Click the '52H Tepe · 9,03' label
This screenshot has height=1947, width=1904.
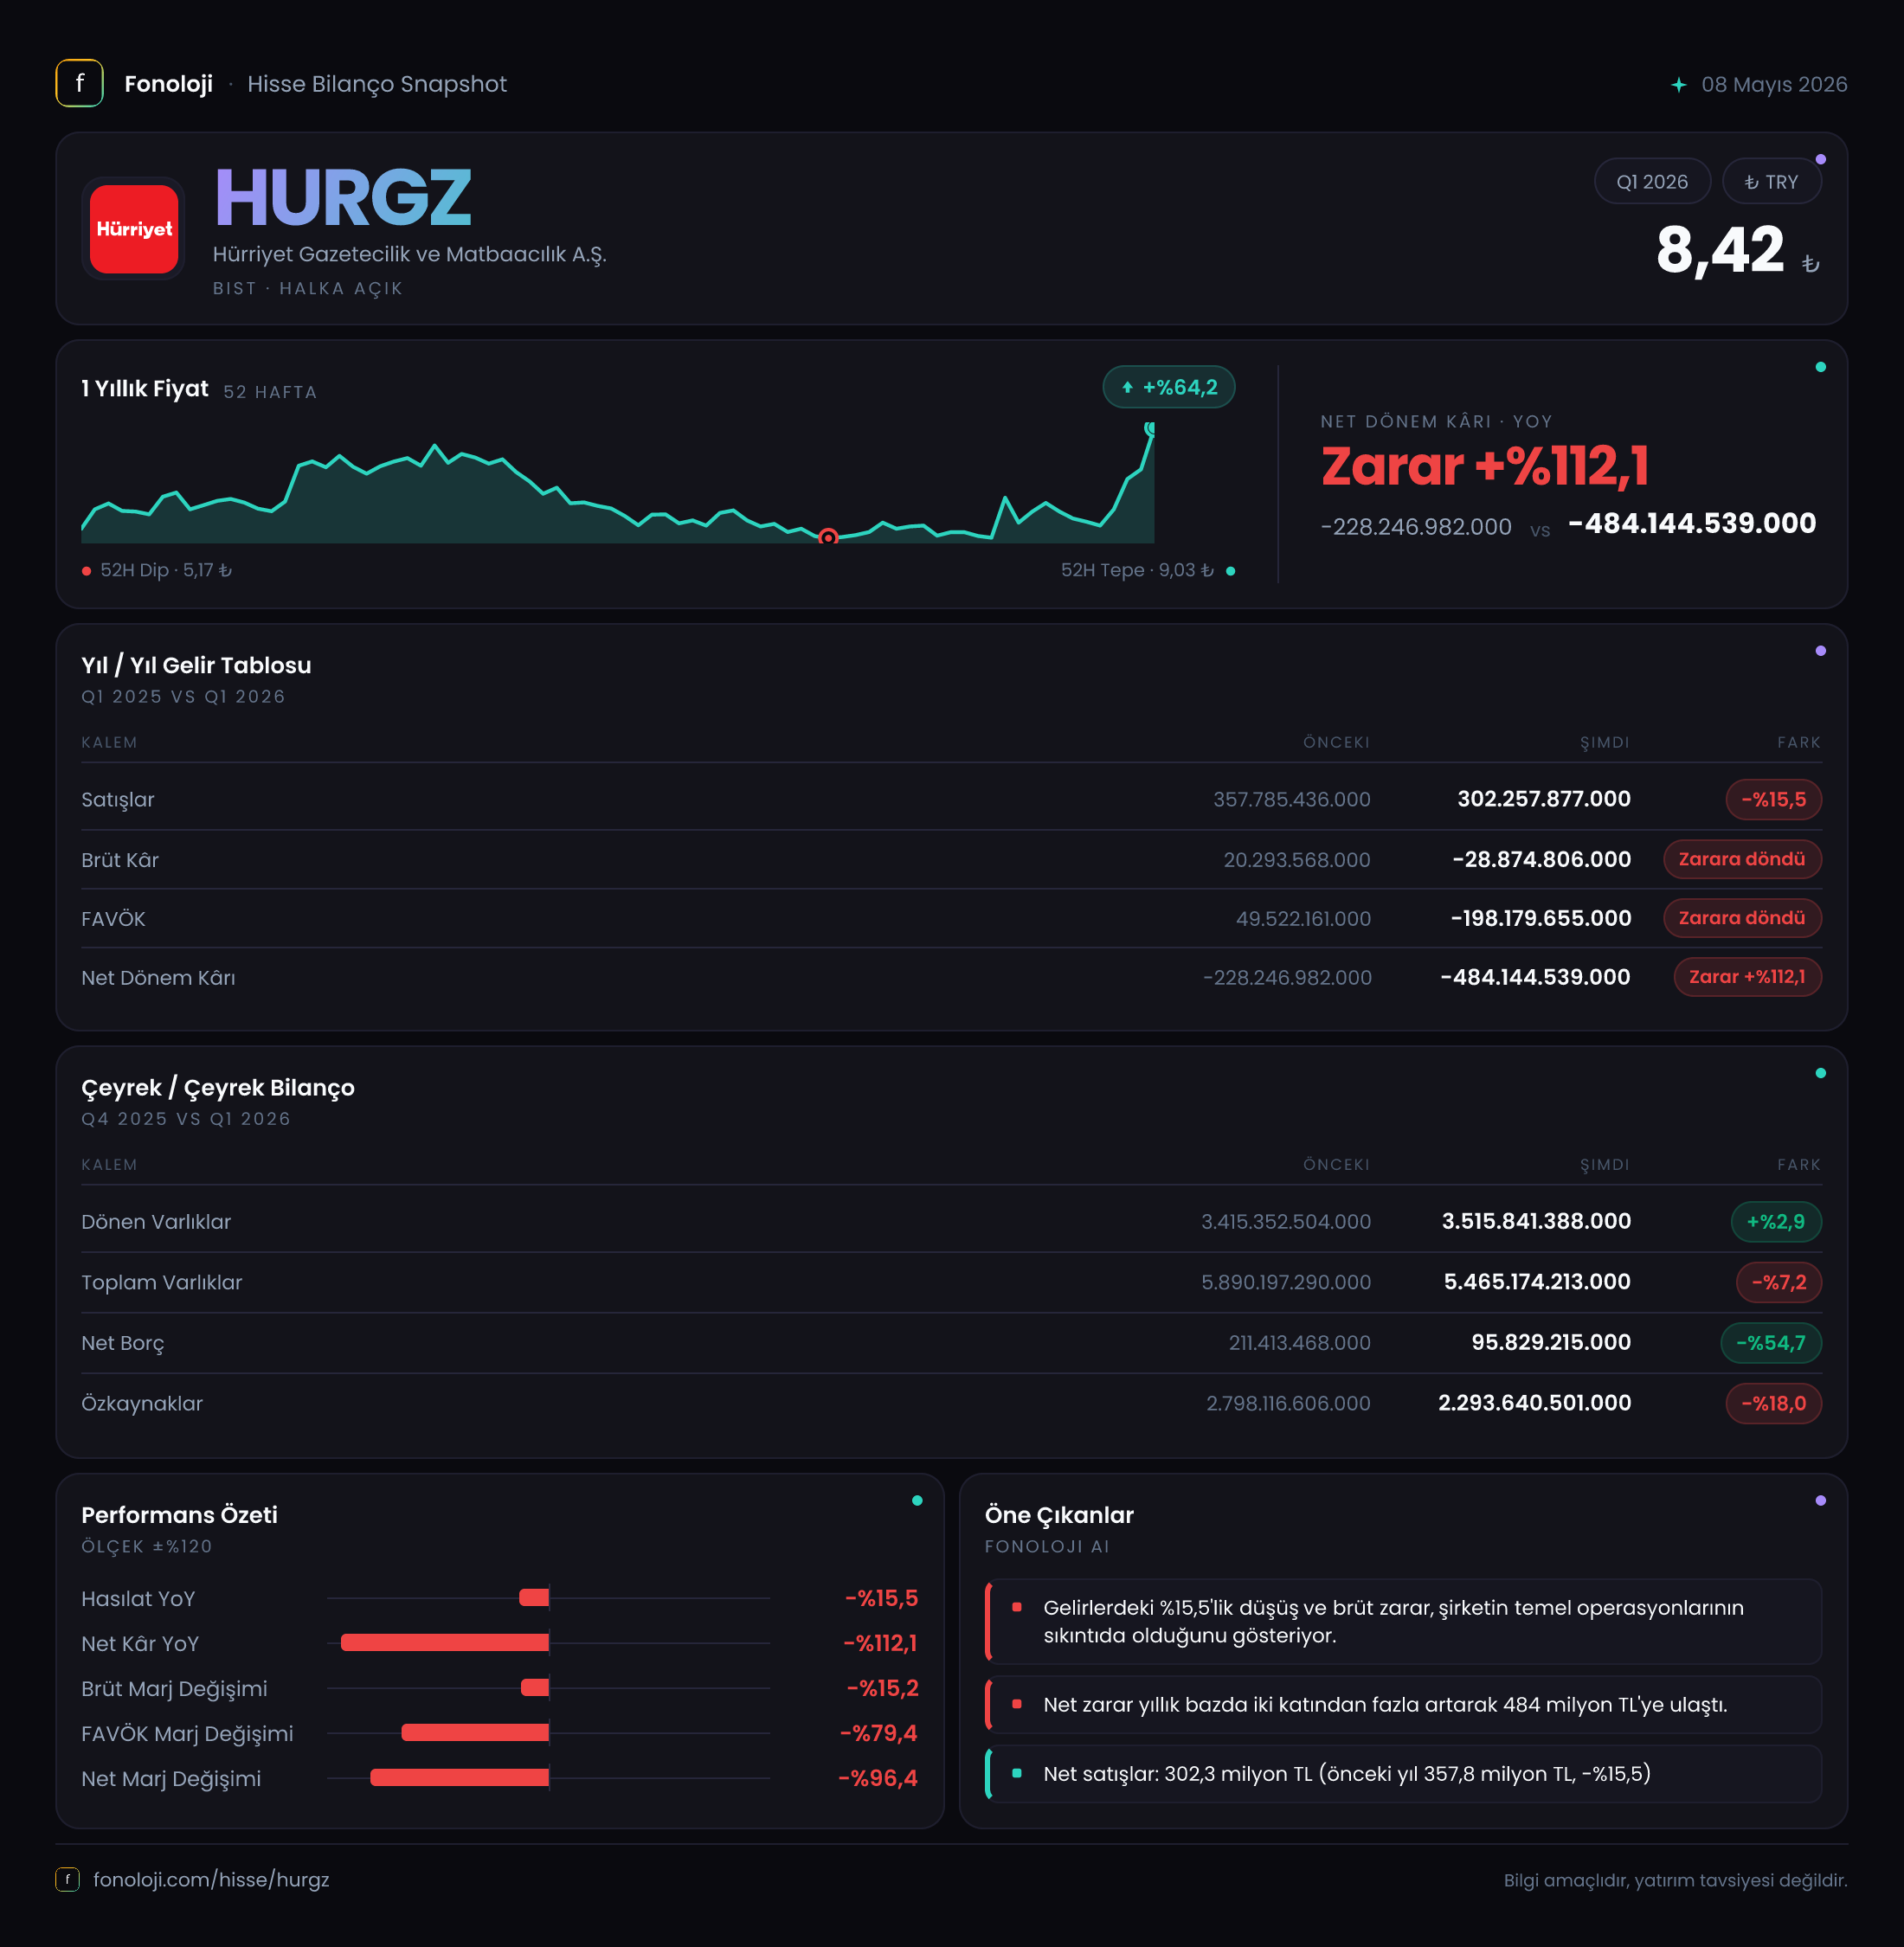tap(1137, 570)
